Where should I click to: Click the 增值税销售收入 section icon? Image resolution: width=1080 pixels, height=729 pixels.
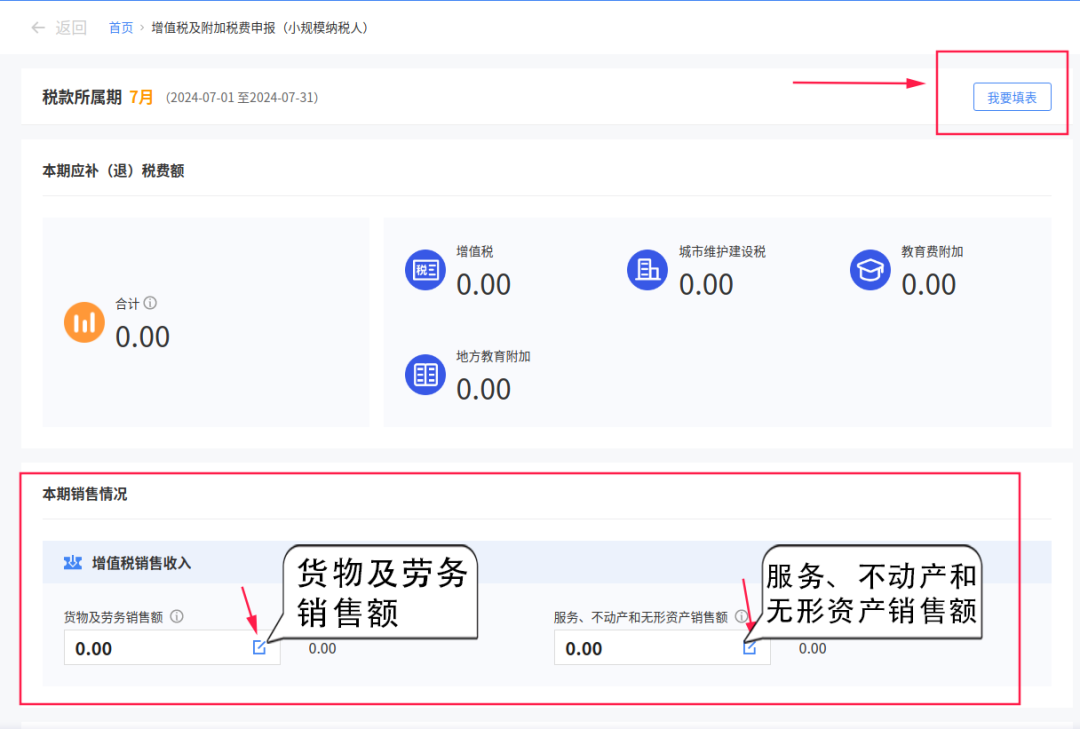coord(72,563)
